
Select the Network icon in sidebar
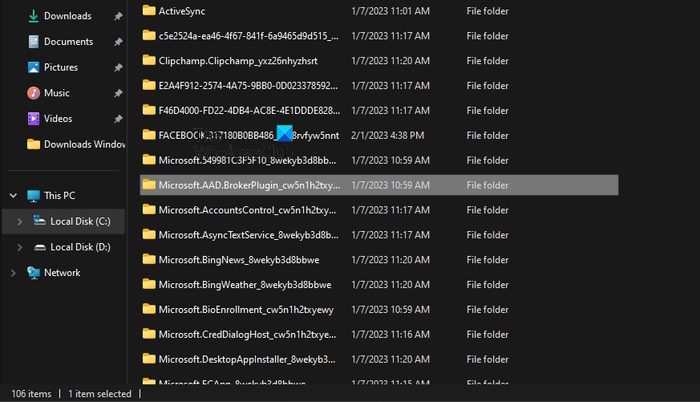(x=33, y=272)
